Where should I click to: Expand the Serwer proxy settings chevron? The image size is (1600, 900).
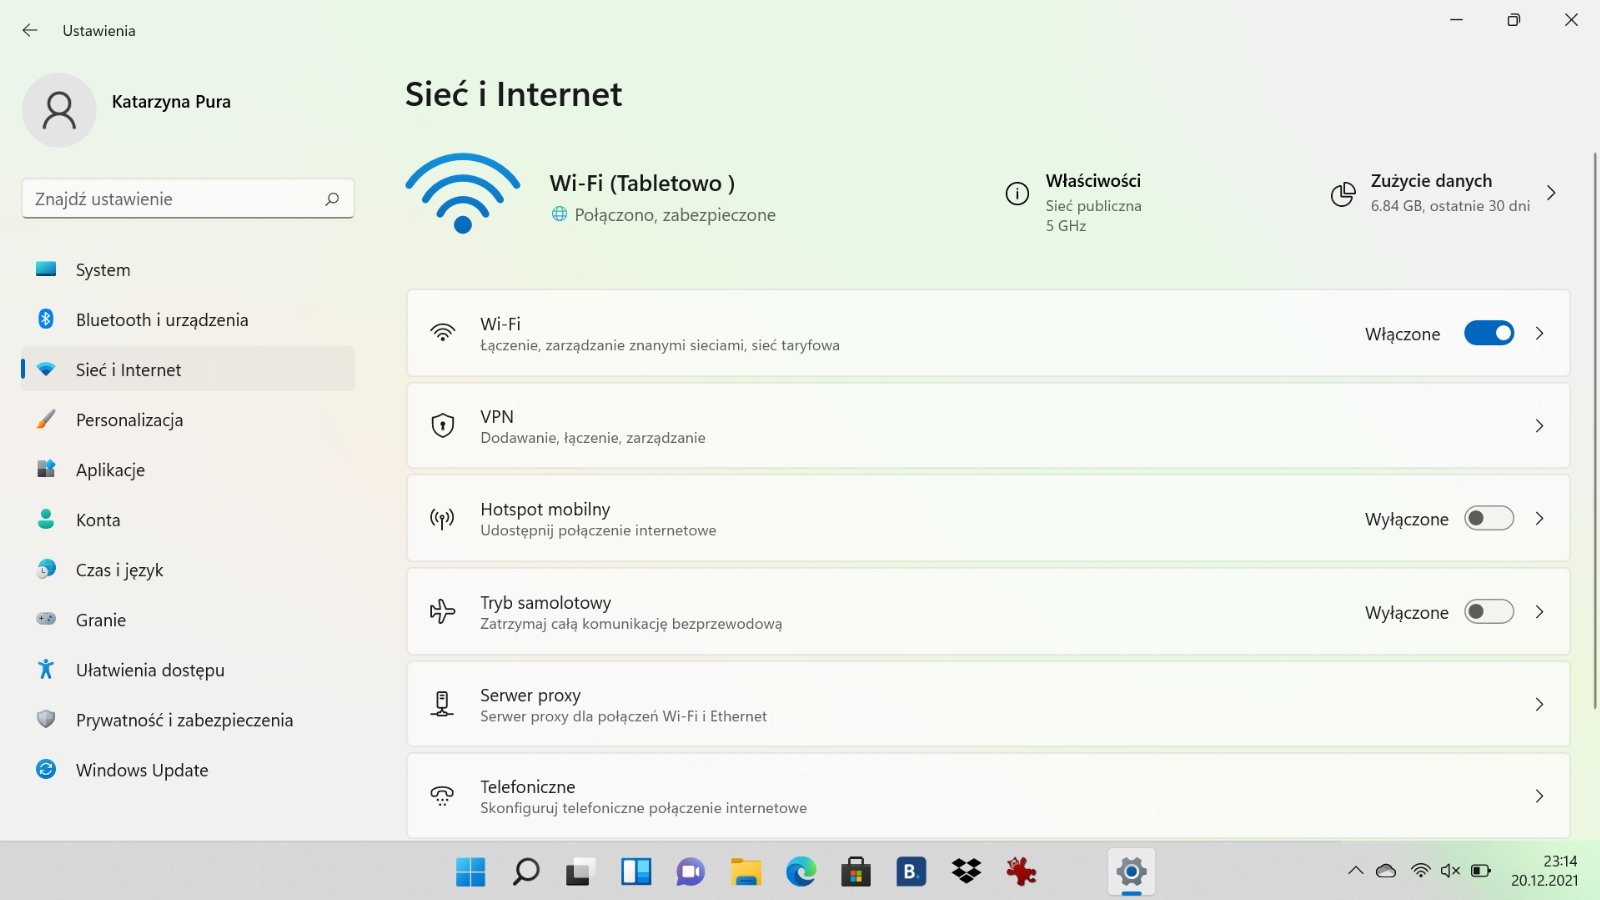1539,704
